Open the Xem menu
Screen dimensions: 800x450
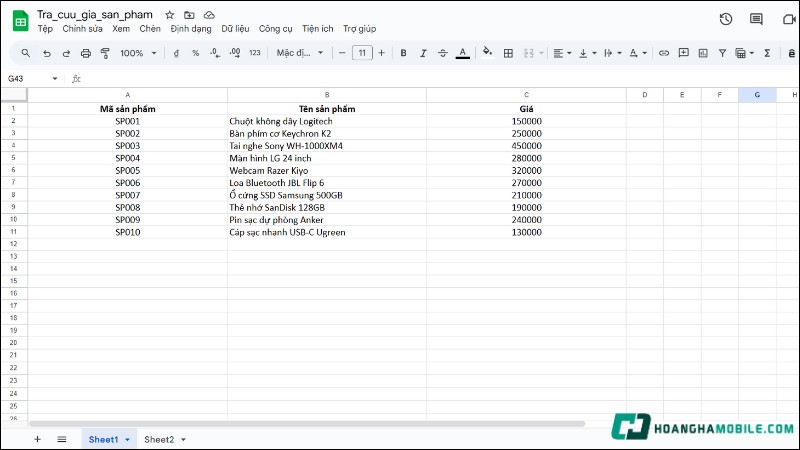coord(121,29)
